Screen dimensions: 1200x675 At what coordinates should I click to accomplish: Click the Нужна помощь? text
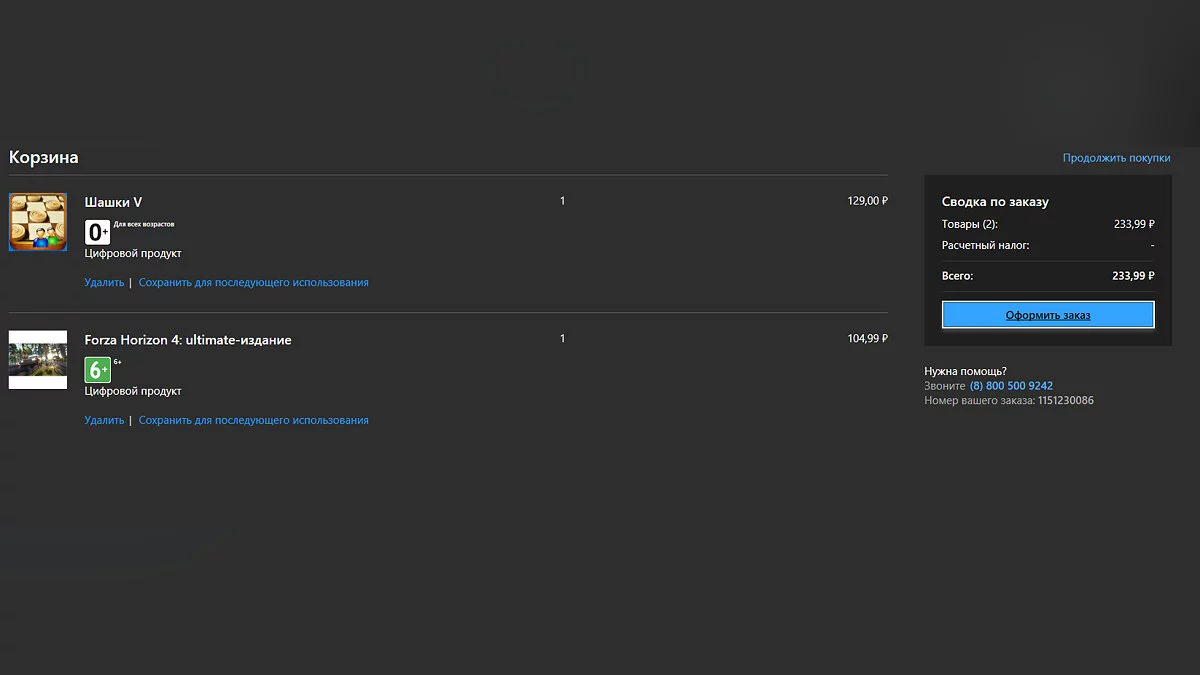[x=965, y=372]
